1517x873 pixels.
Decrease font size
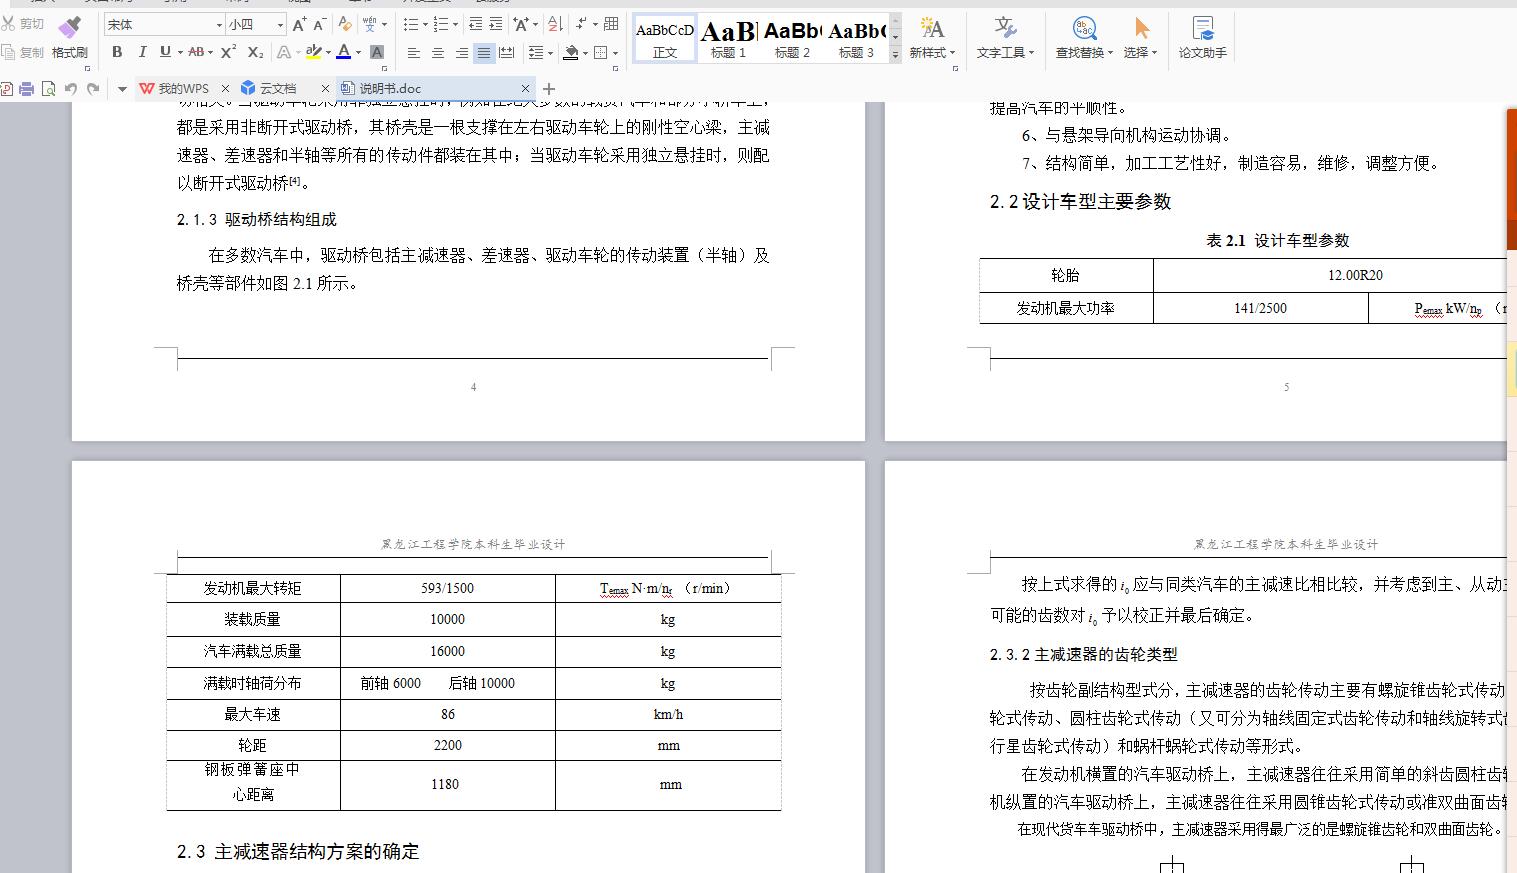click(320, 24)
